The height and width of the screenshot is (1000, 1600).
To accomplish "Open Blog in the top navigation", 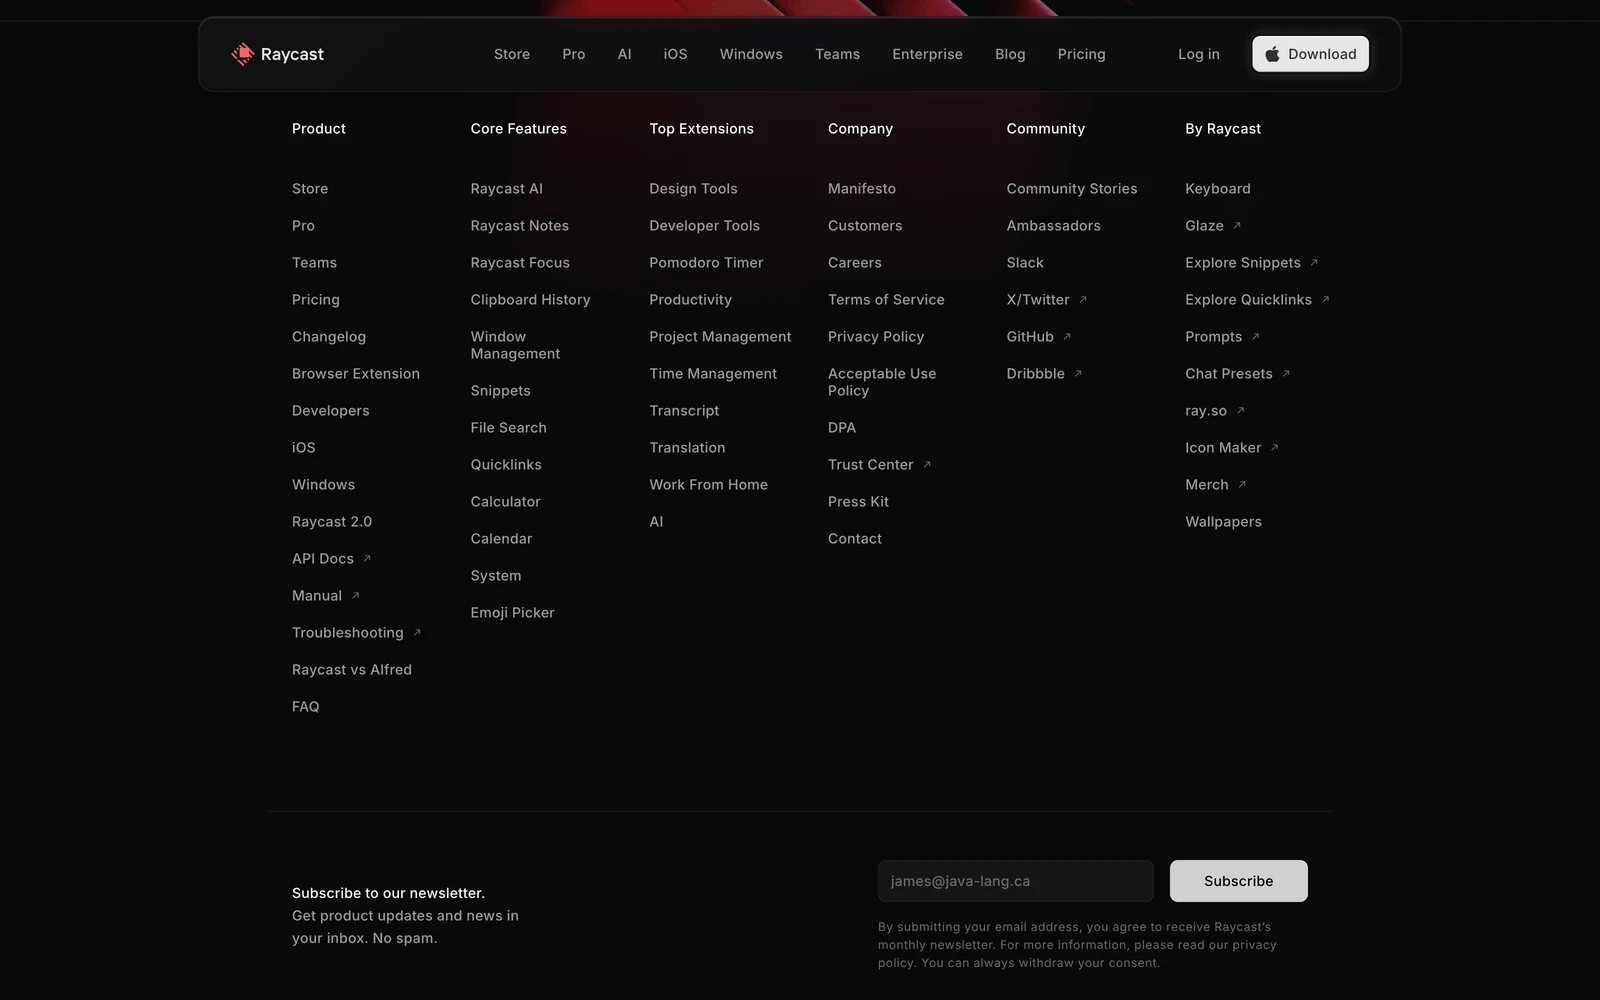I will point(1010,54).
